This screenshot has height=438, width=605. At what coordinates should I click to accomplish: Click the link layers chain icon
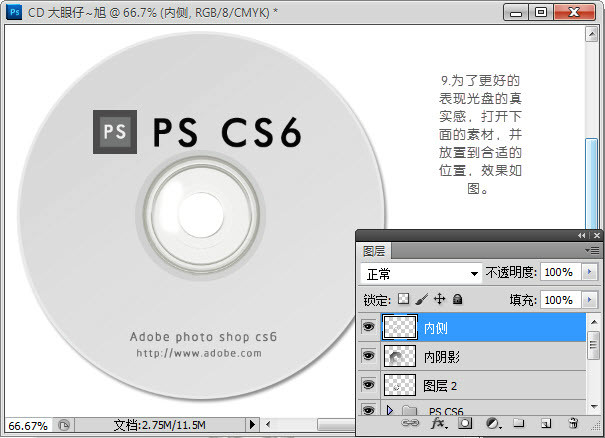(412, 424)
